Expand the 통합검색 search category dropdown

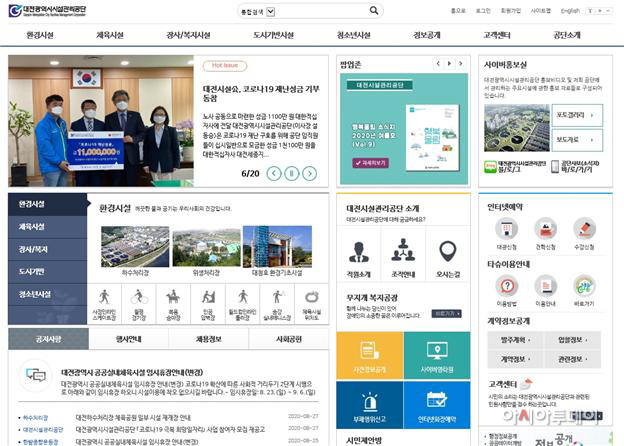(x=271, y=12)
